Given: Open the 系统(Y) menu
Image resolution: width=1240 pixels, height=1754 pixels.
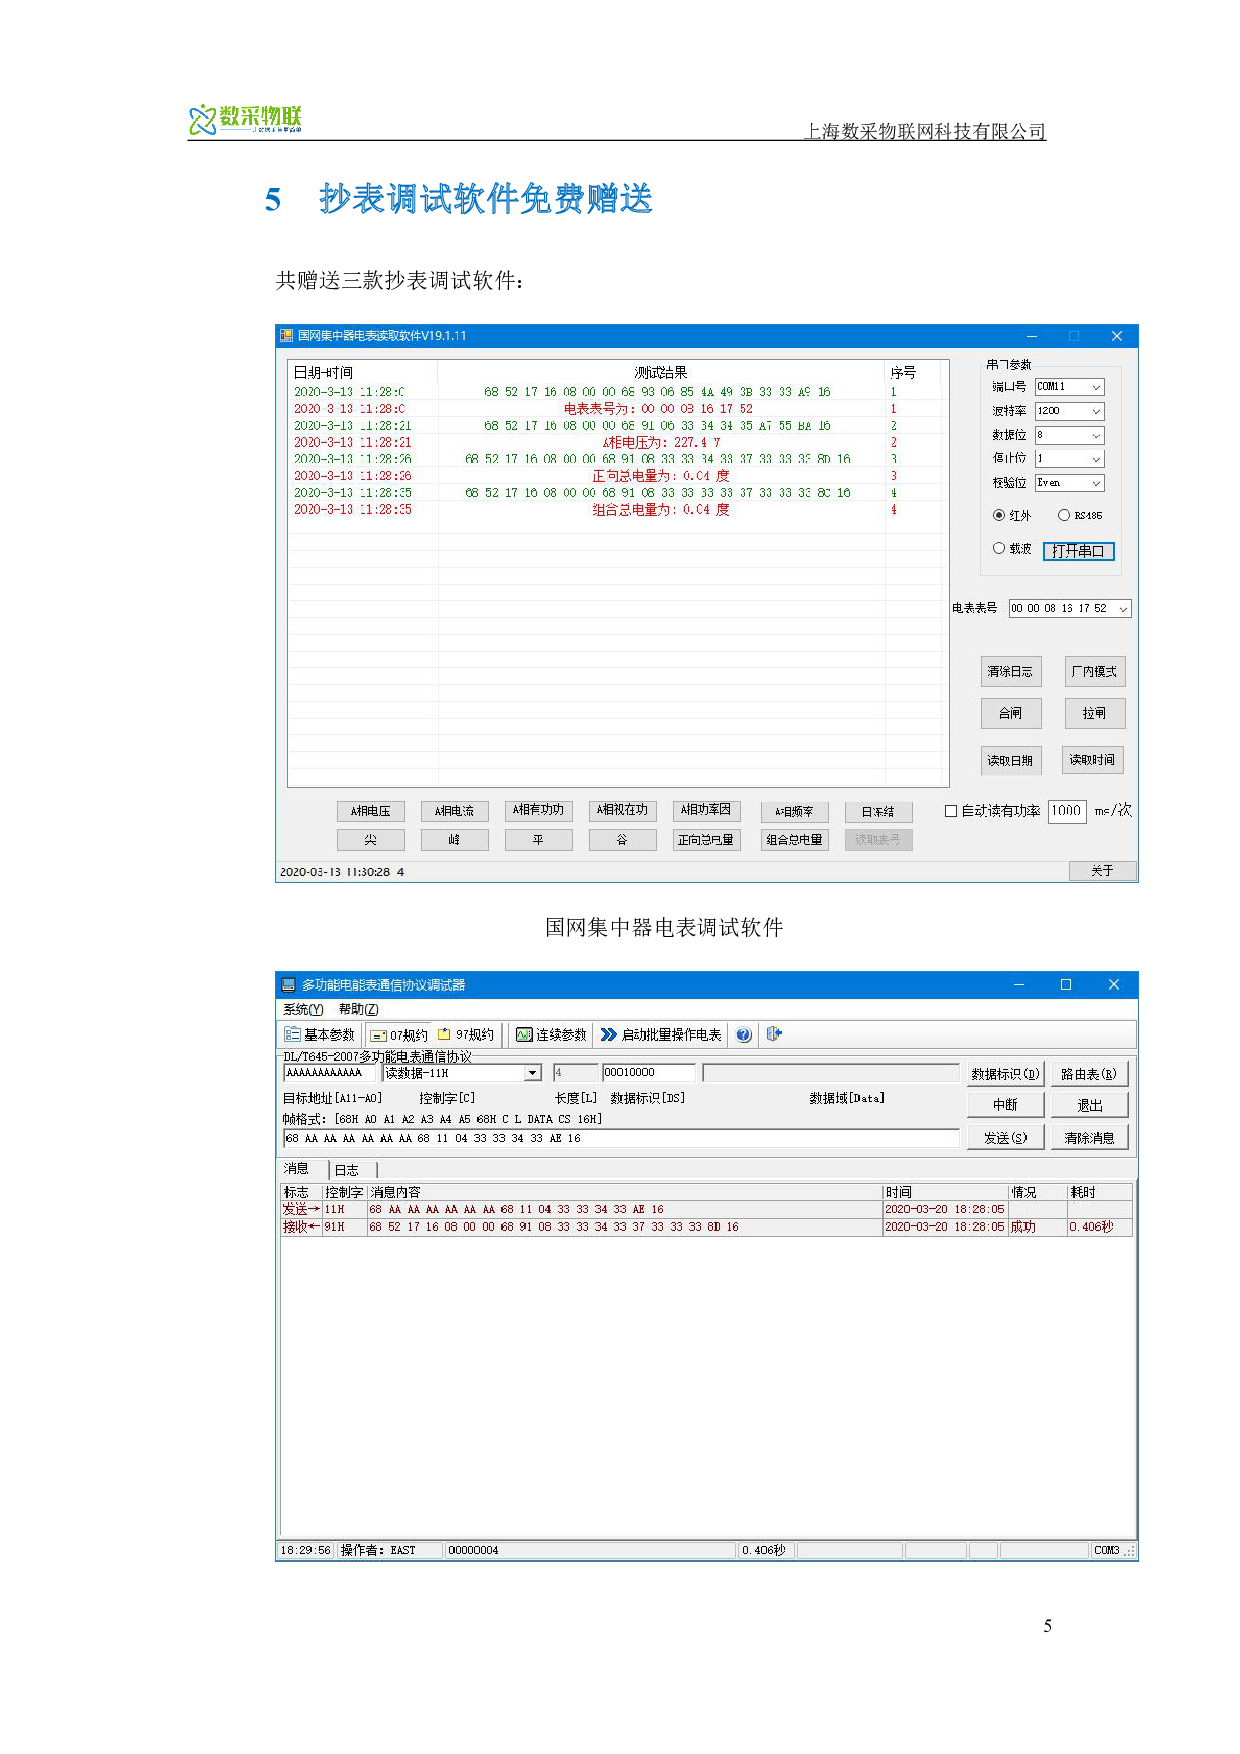Looking at the screenshot, I should pyautogui.click(x=303, y=1009).
